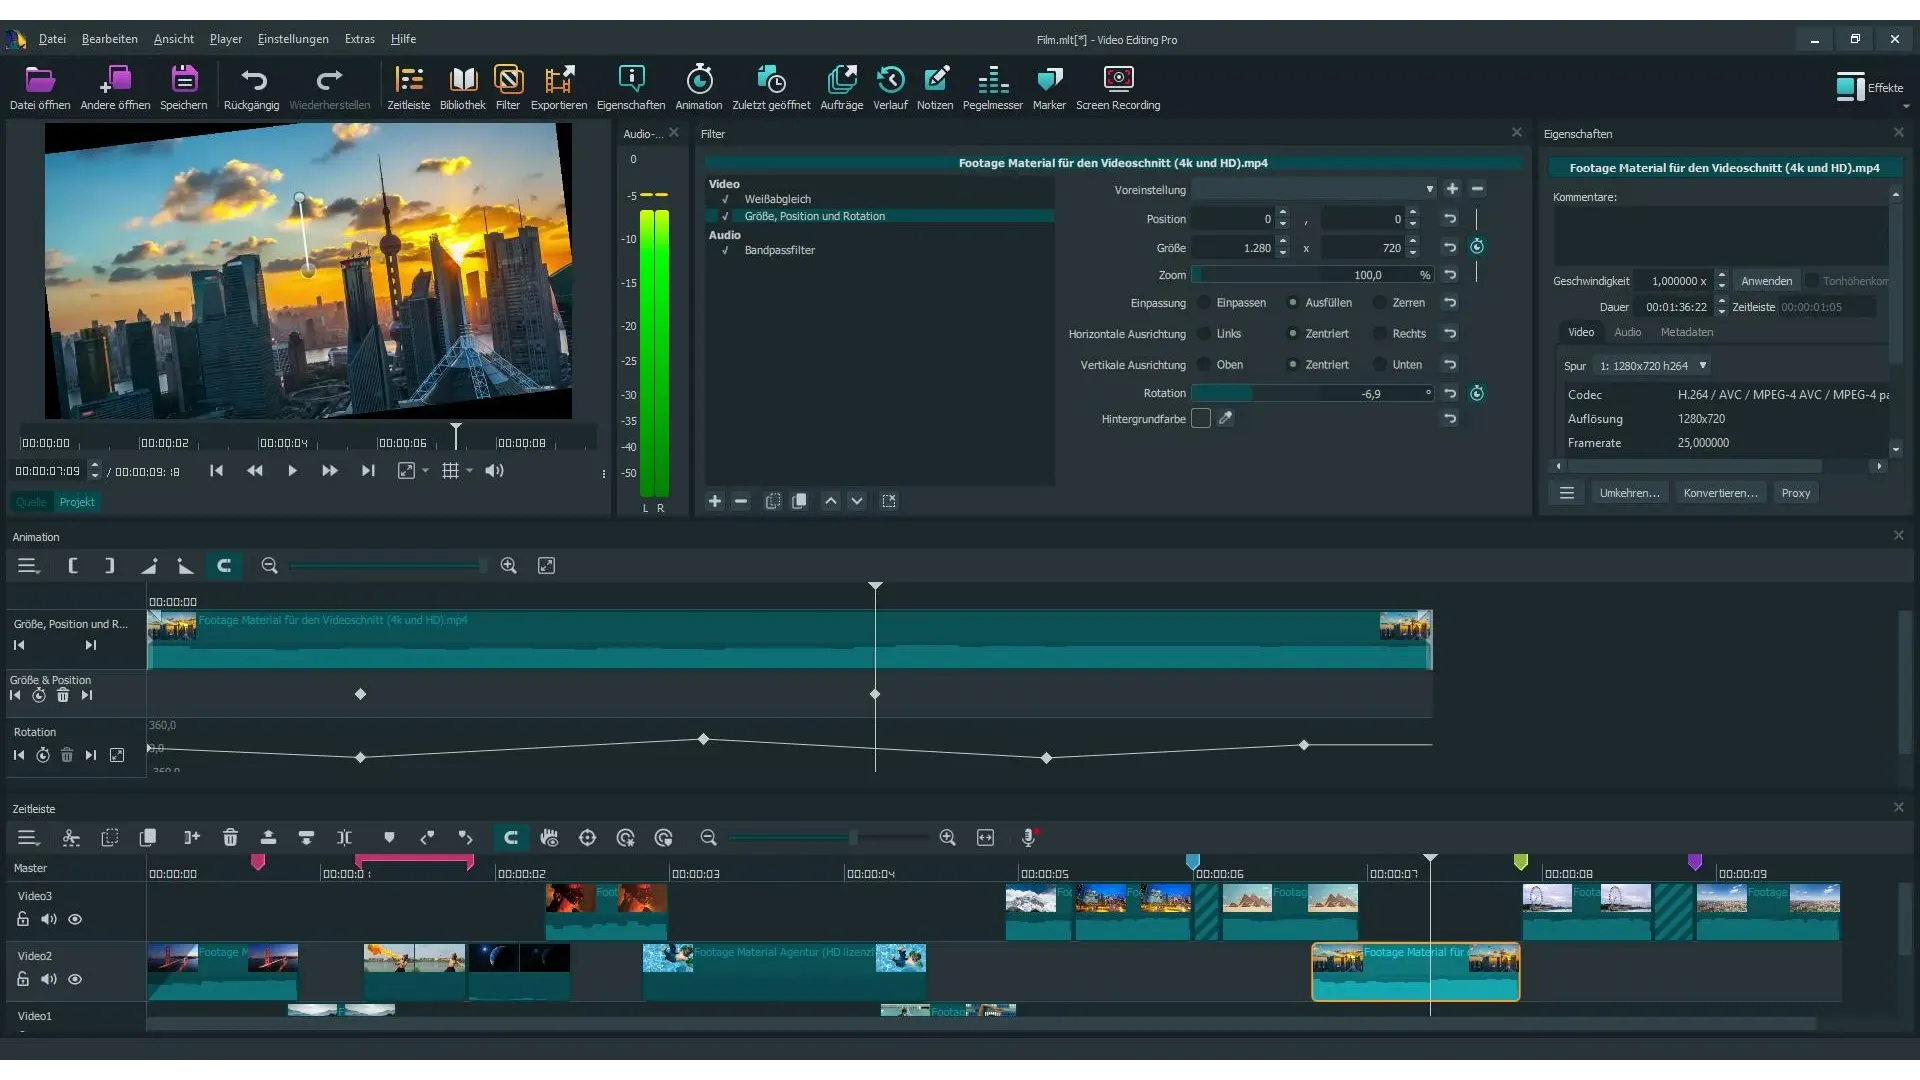Click the Umkehren... button
The width and height of the screenshot is (1920, 1080).
(1628, 493)
